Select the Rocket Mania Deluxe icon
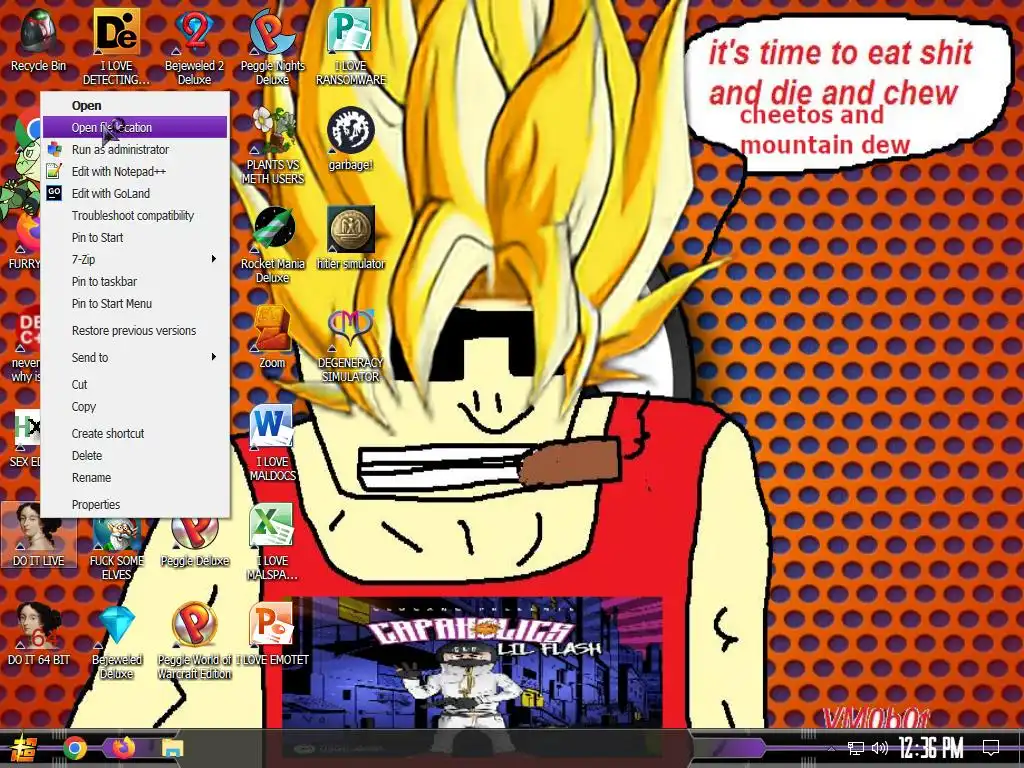This screenshot has width=1024, height=768. 272,244
